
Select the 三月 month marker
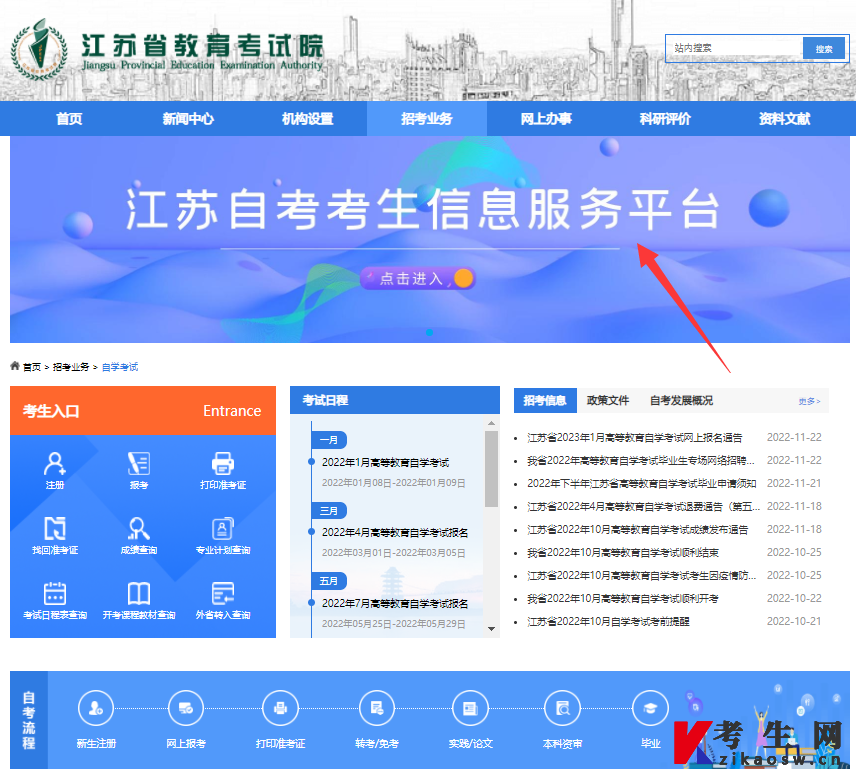[329, 510]
